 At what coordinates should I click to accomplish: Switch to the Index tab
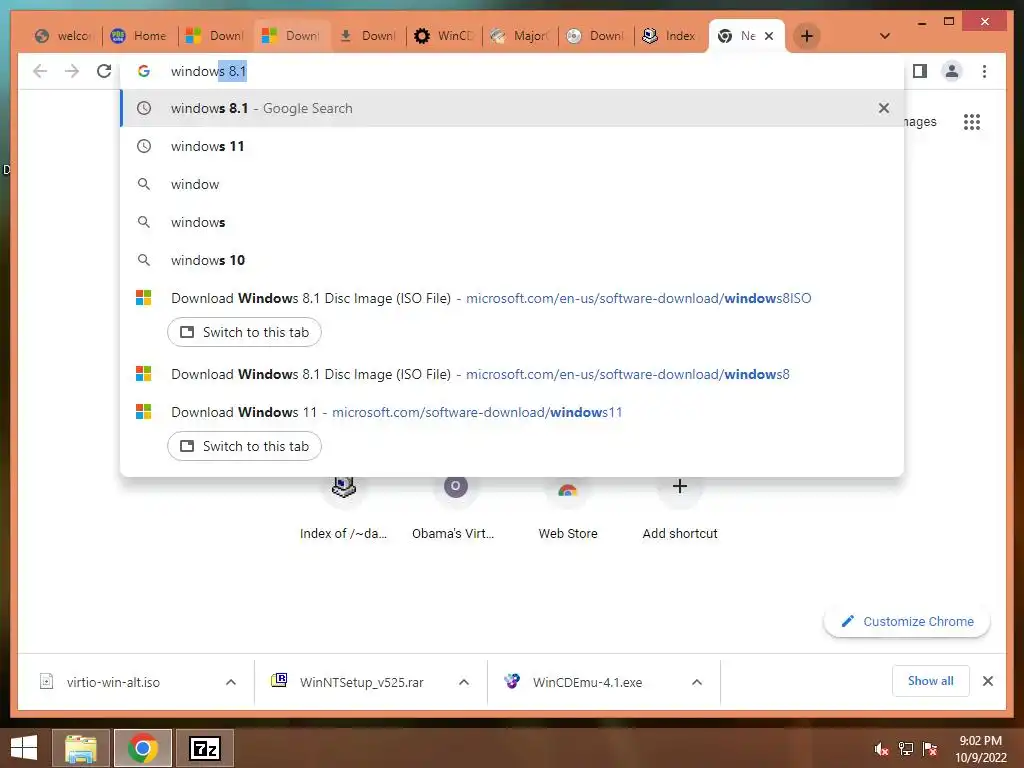point(670,36)
